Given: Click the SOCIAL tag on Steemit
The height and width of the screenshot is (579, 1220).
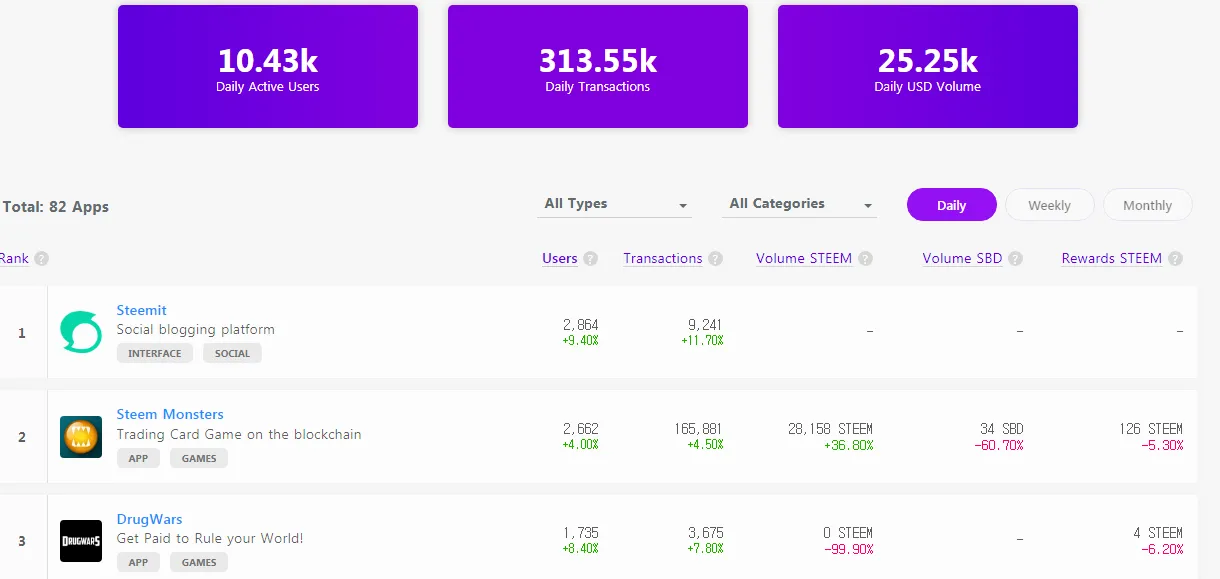Looking at the screenshot, I should [x=232, y=353].
